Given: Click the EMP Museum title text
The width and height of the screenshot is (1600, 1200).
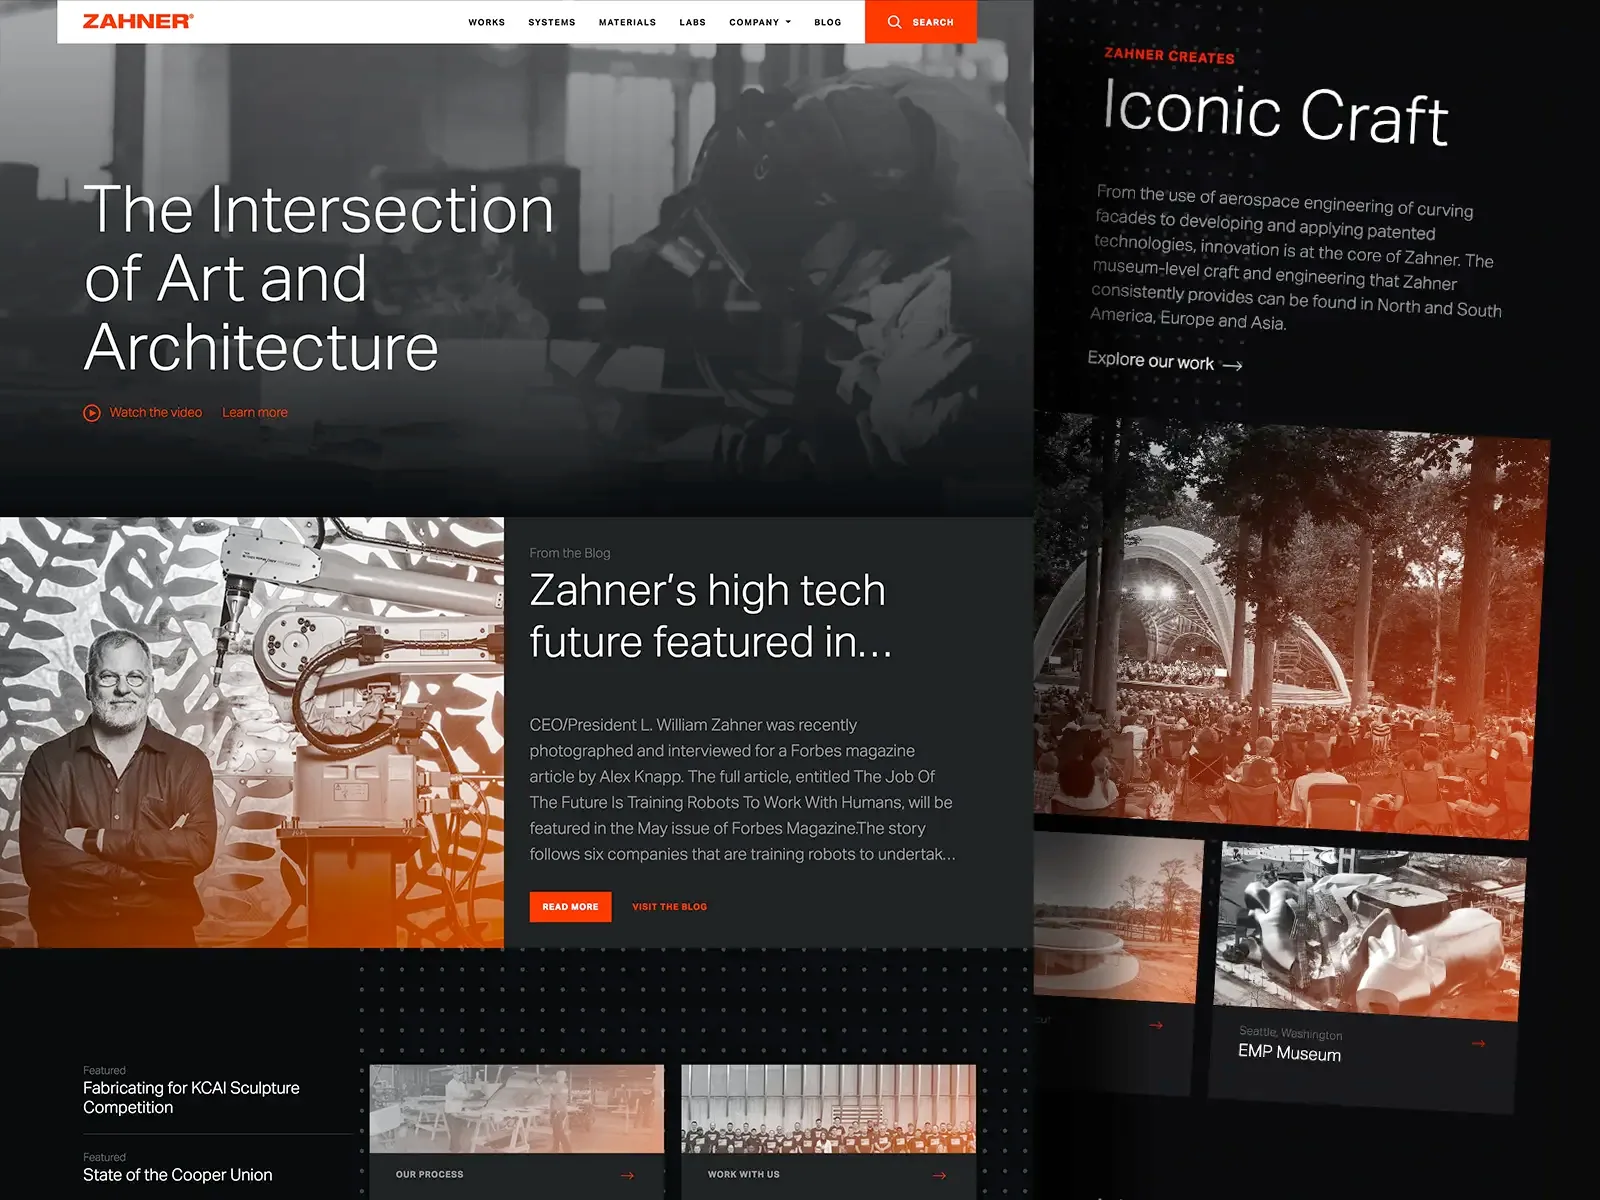Looking at the screenshot, I should tap(1289, 1052).
